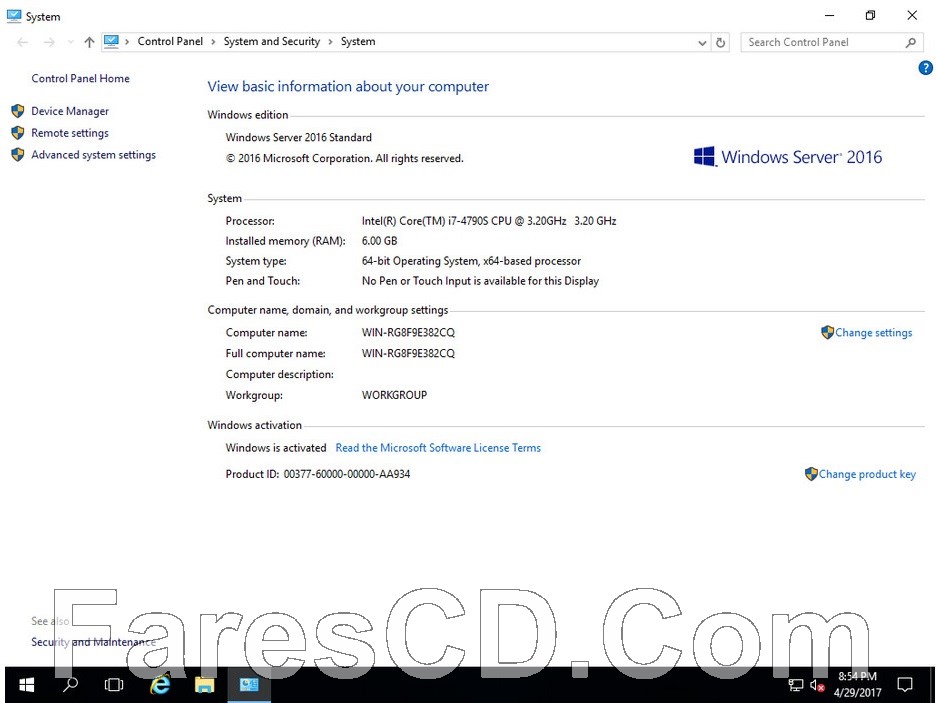This screenshot has width=937, height=703.
Task: Minimize the System window
Action: [829, 16]
